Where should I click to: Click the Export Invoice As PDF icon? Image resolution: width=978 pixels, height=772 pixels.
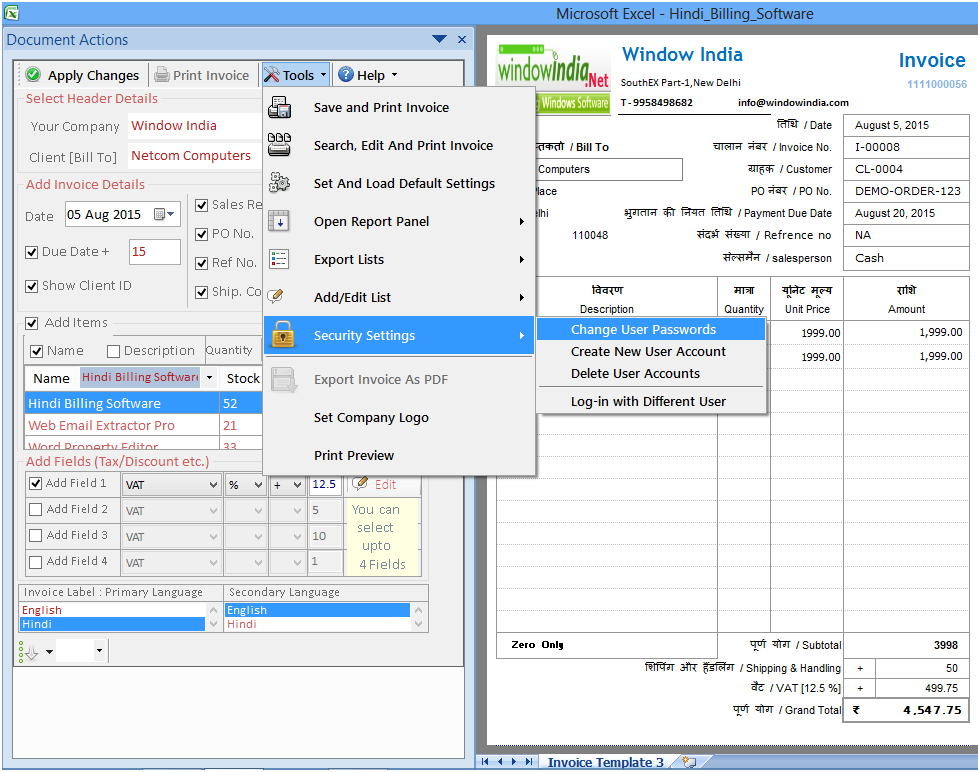click(x=284, y=379)
